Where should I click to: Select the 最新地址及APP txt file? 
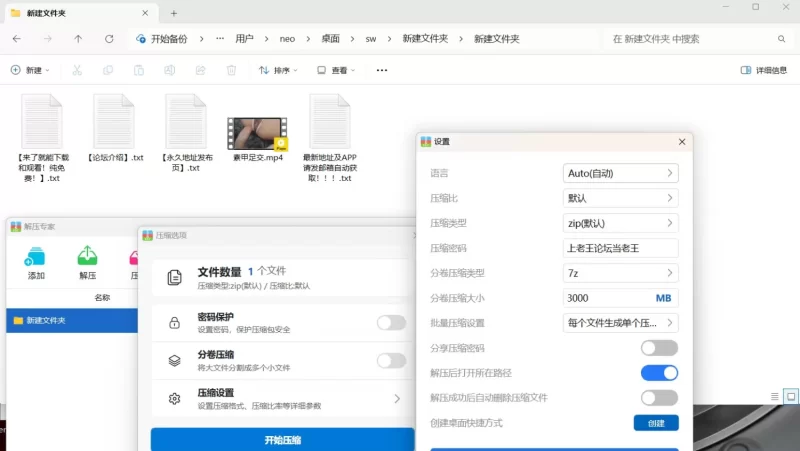coord(330,139)
